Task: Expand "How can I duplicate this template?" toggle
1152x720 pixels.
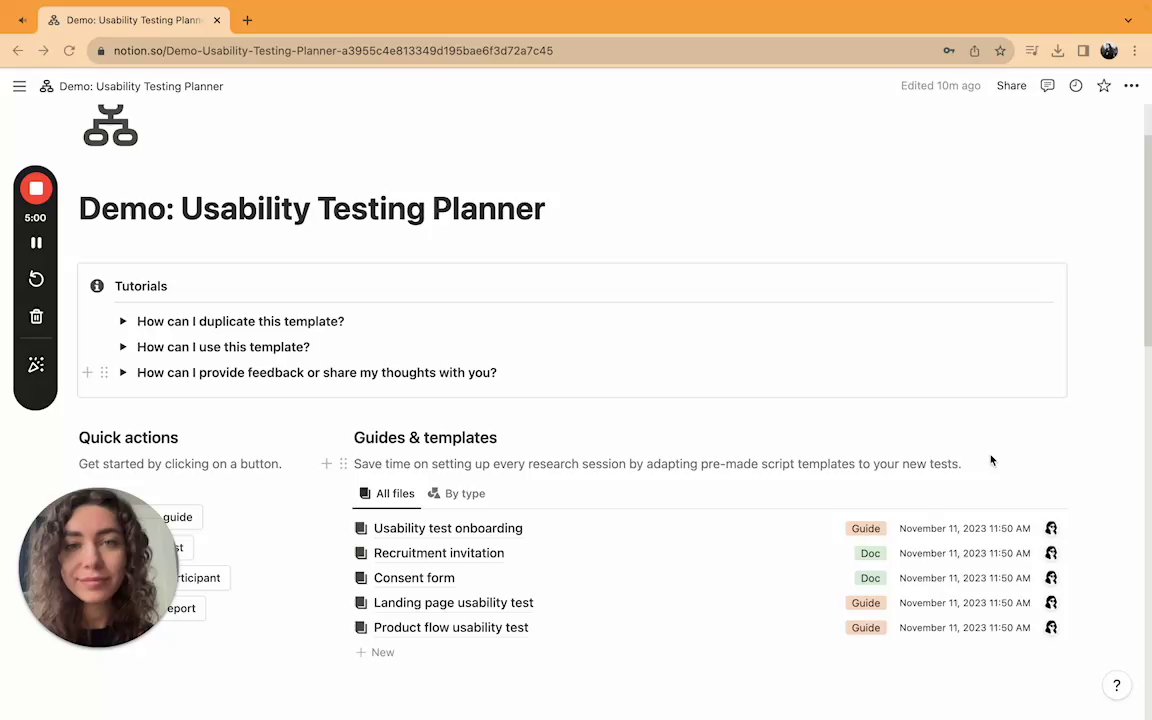Action: [x=123, y=321]
